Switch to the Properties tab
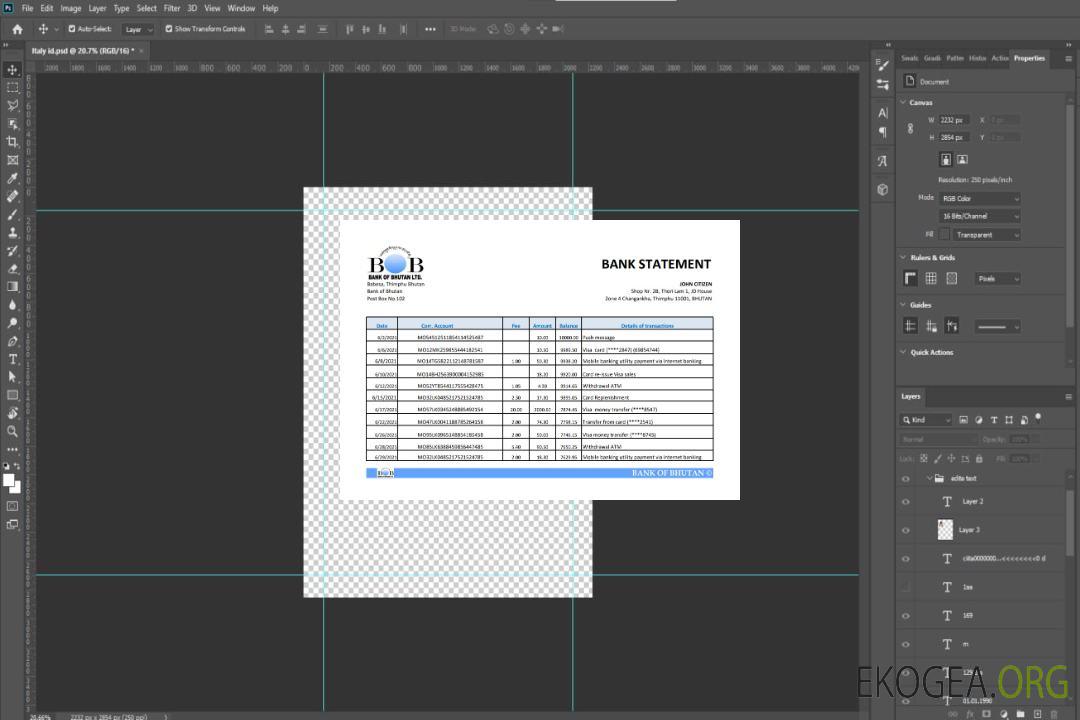 coord(1029,58)
